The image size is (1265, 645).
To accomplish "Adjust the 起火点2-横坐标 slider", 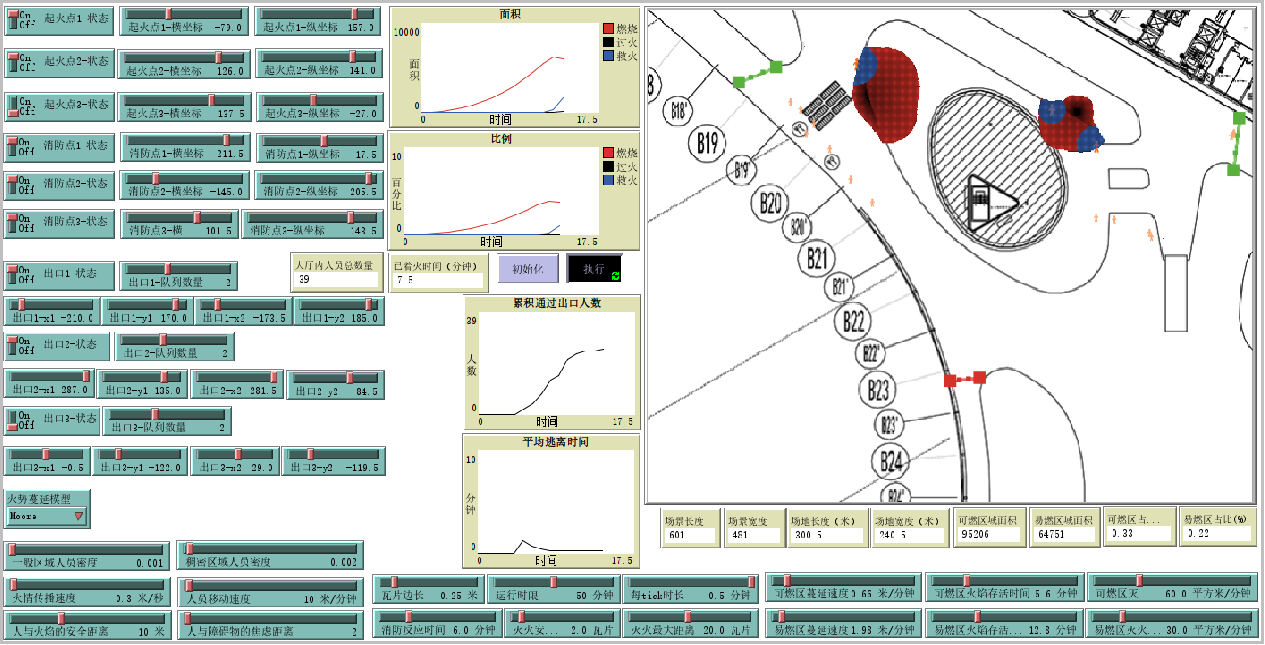I will [185, 64].
